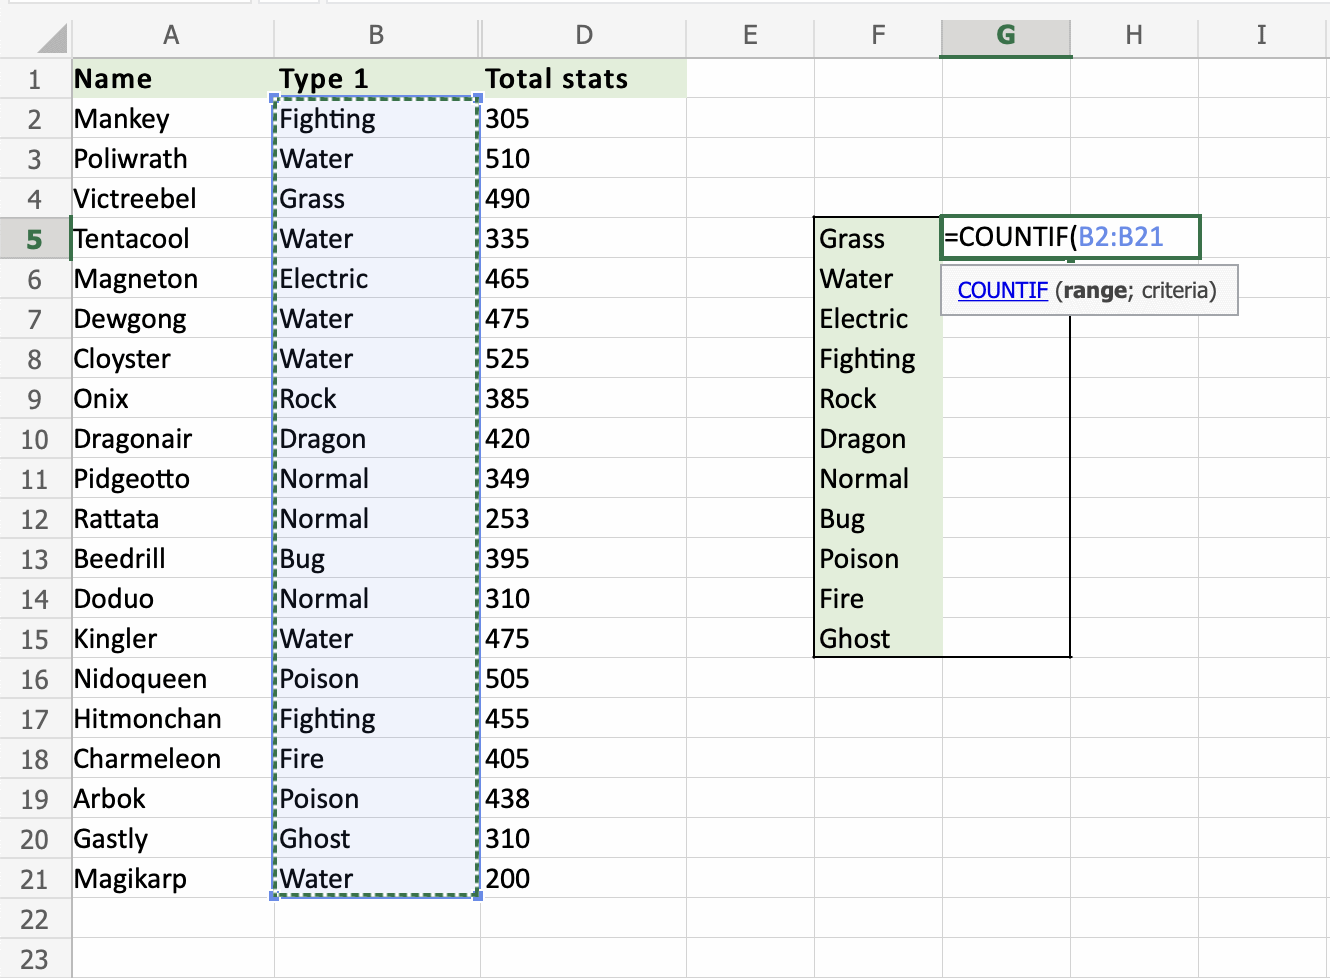Click the Type 1 header cell
This screenshot has height=978, width=1330.
pyautogui.click(x=376, y=79)
